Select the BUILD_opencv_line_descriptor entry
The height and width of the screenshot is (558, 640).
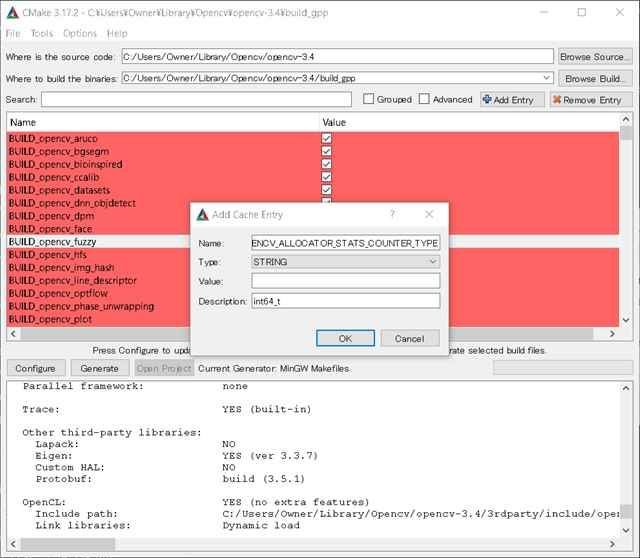click(x=73, y=280)
